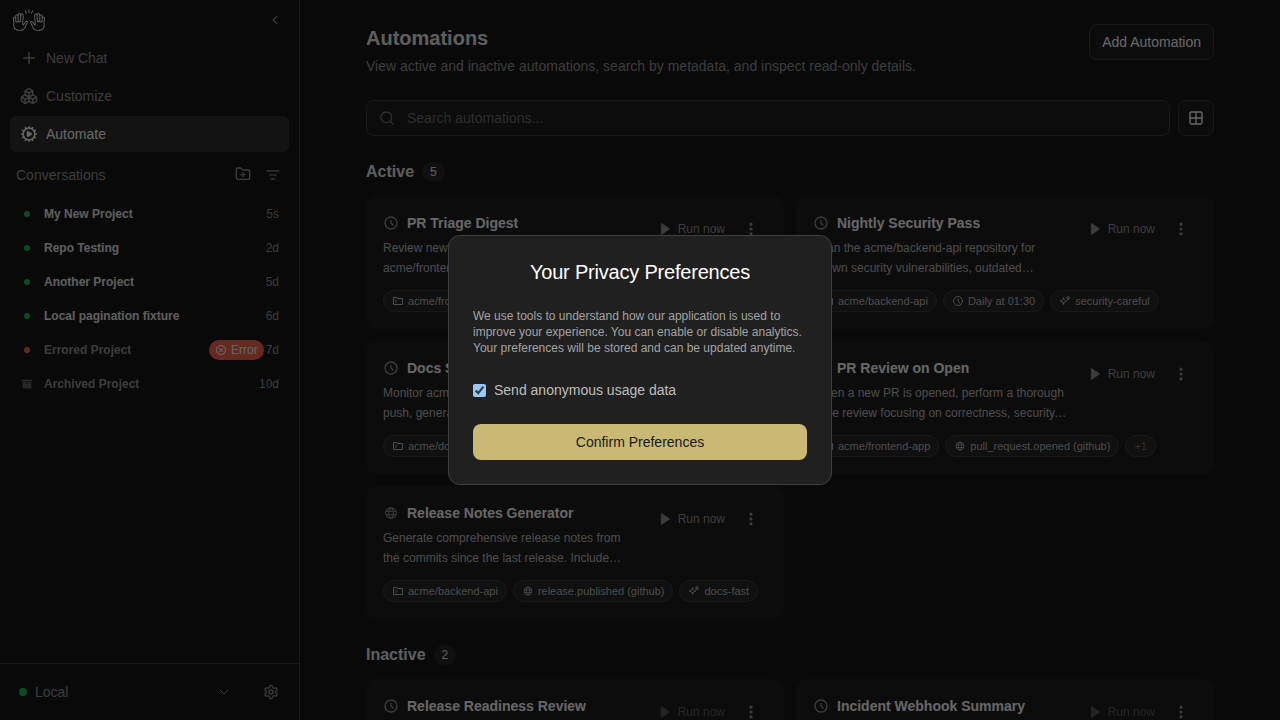Open Release Notes Generator automation title
The width and height of the screenshot is (1280, 720).
(x=490, y=513)
